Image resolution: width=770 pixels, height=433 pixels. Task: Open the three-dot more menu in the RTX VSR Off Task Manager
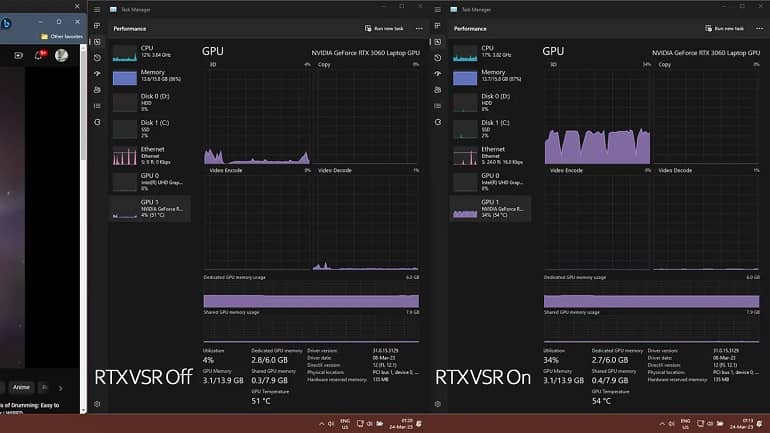pyautogui.click(x=419, y=28)
